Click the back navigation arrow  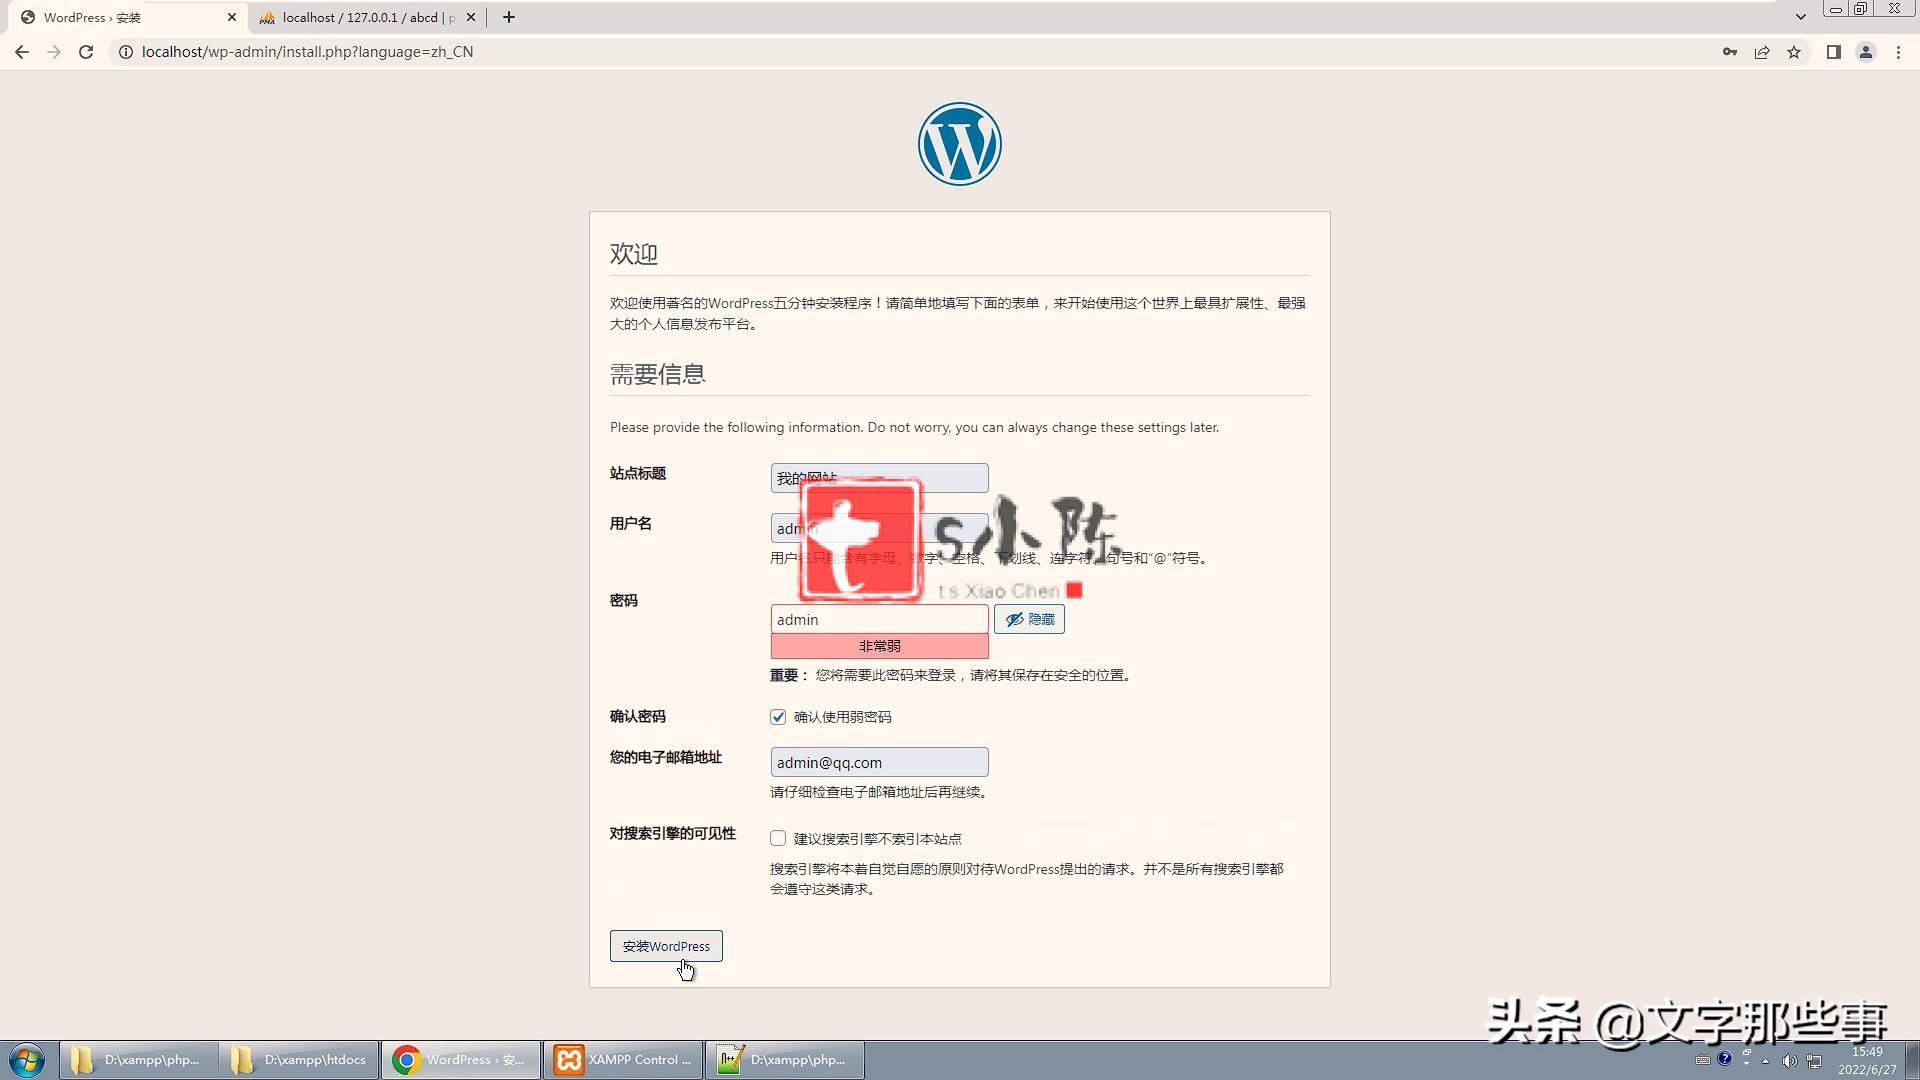[22, 52]
